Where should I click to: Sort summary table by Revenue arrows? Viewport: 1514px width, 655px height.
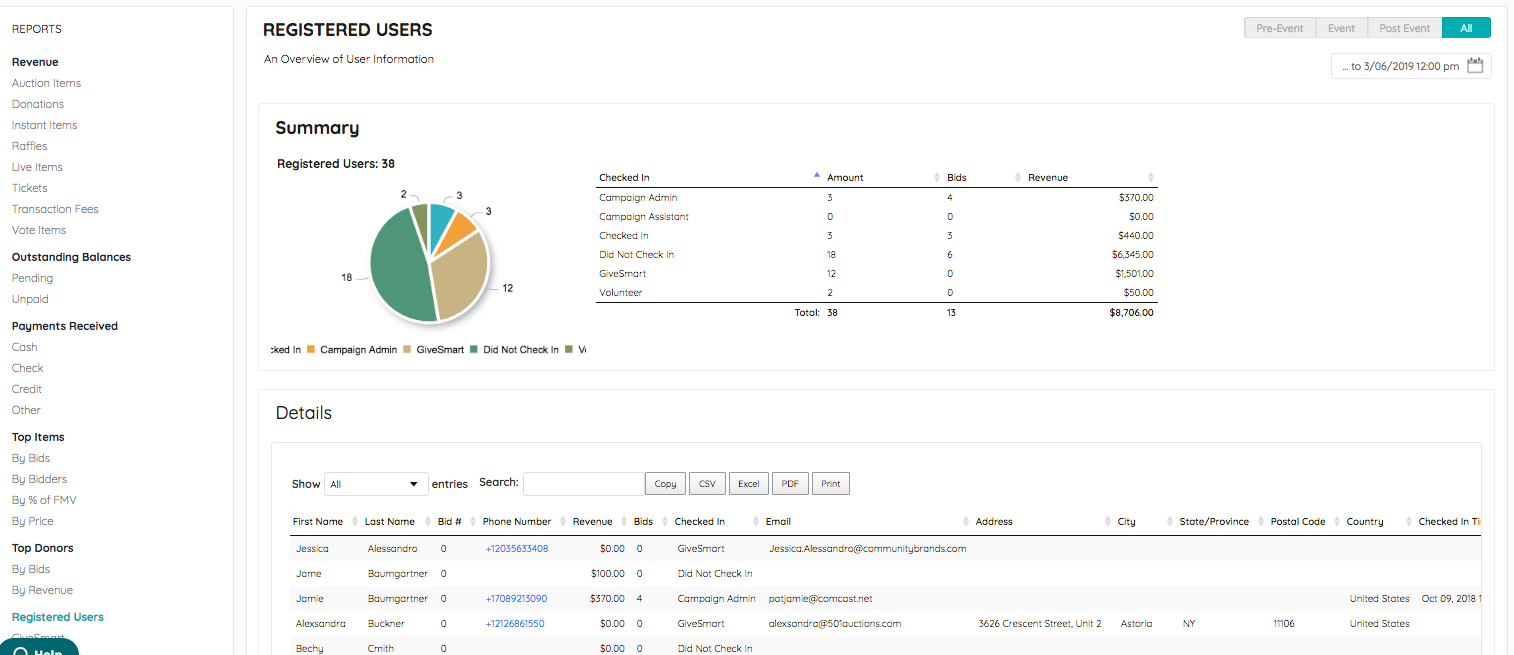point(1151,177)
